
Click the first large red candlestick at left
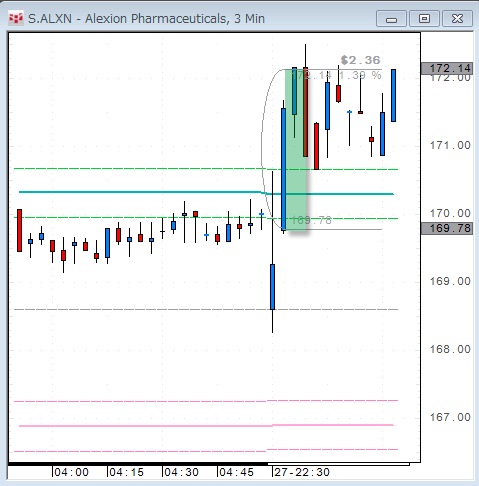pos(19,230)
